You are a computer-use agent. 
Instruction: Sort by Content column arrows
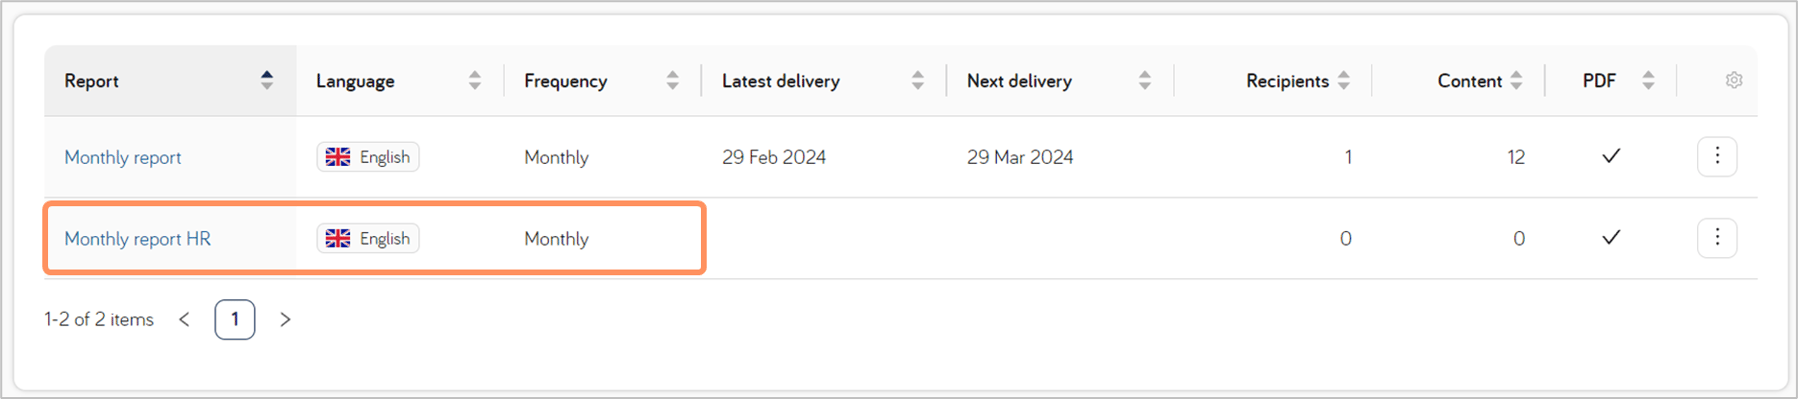(x=1517, y=80)
